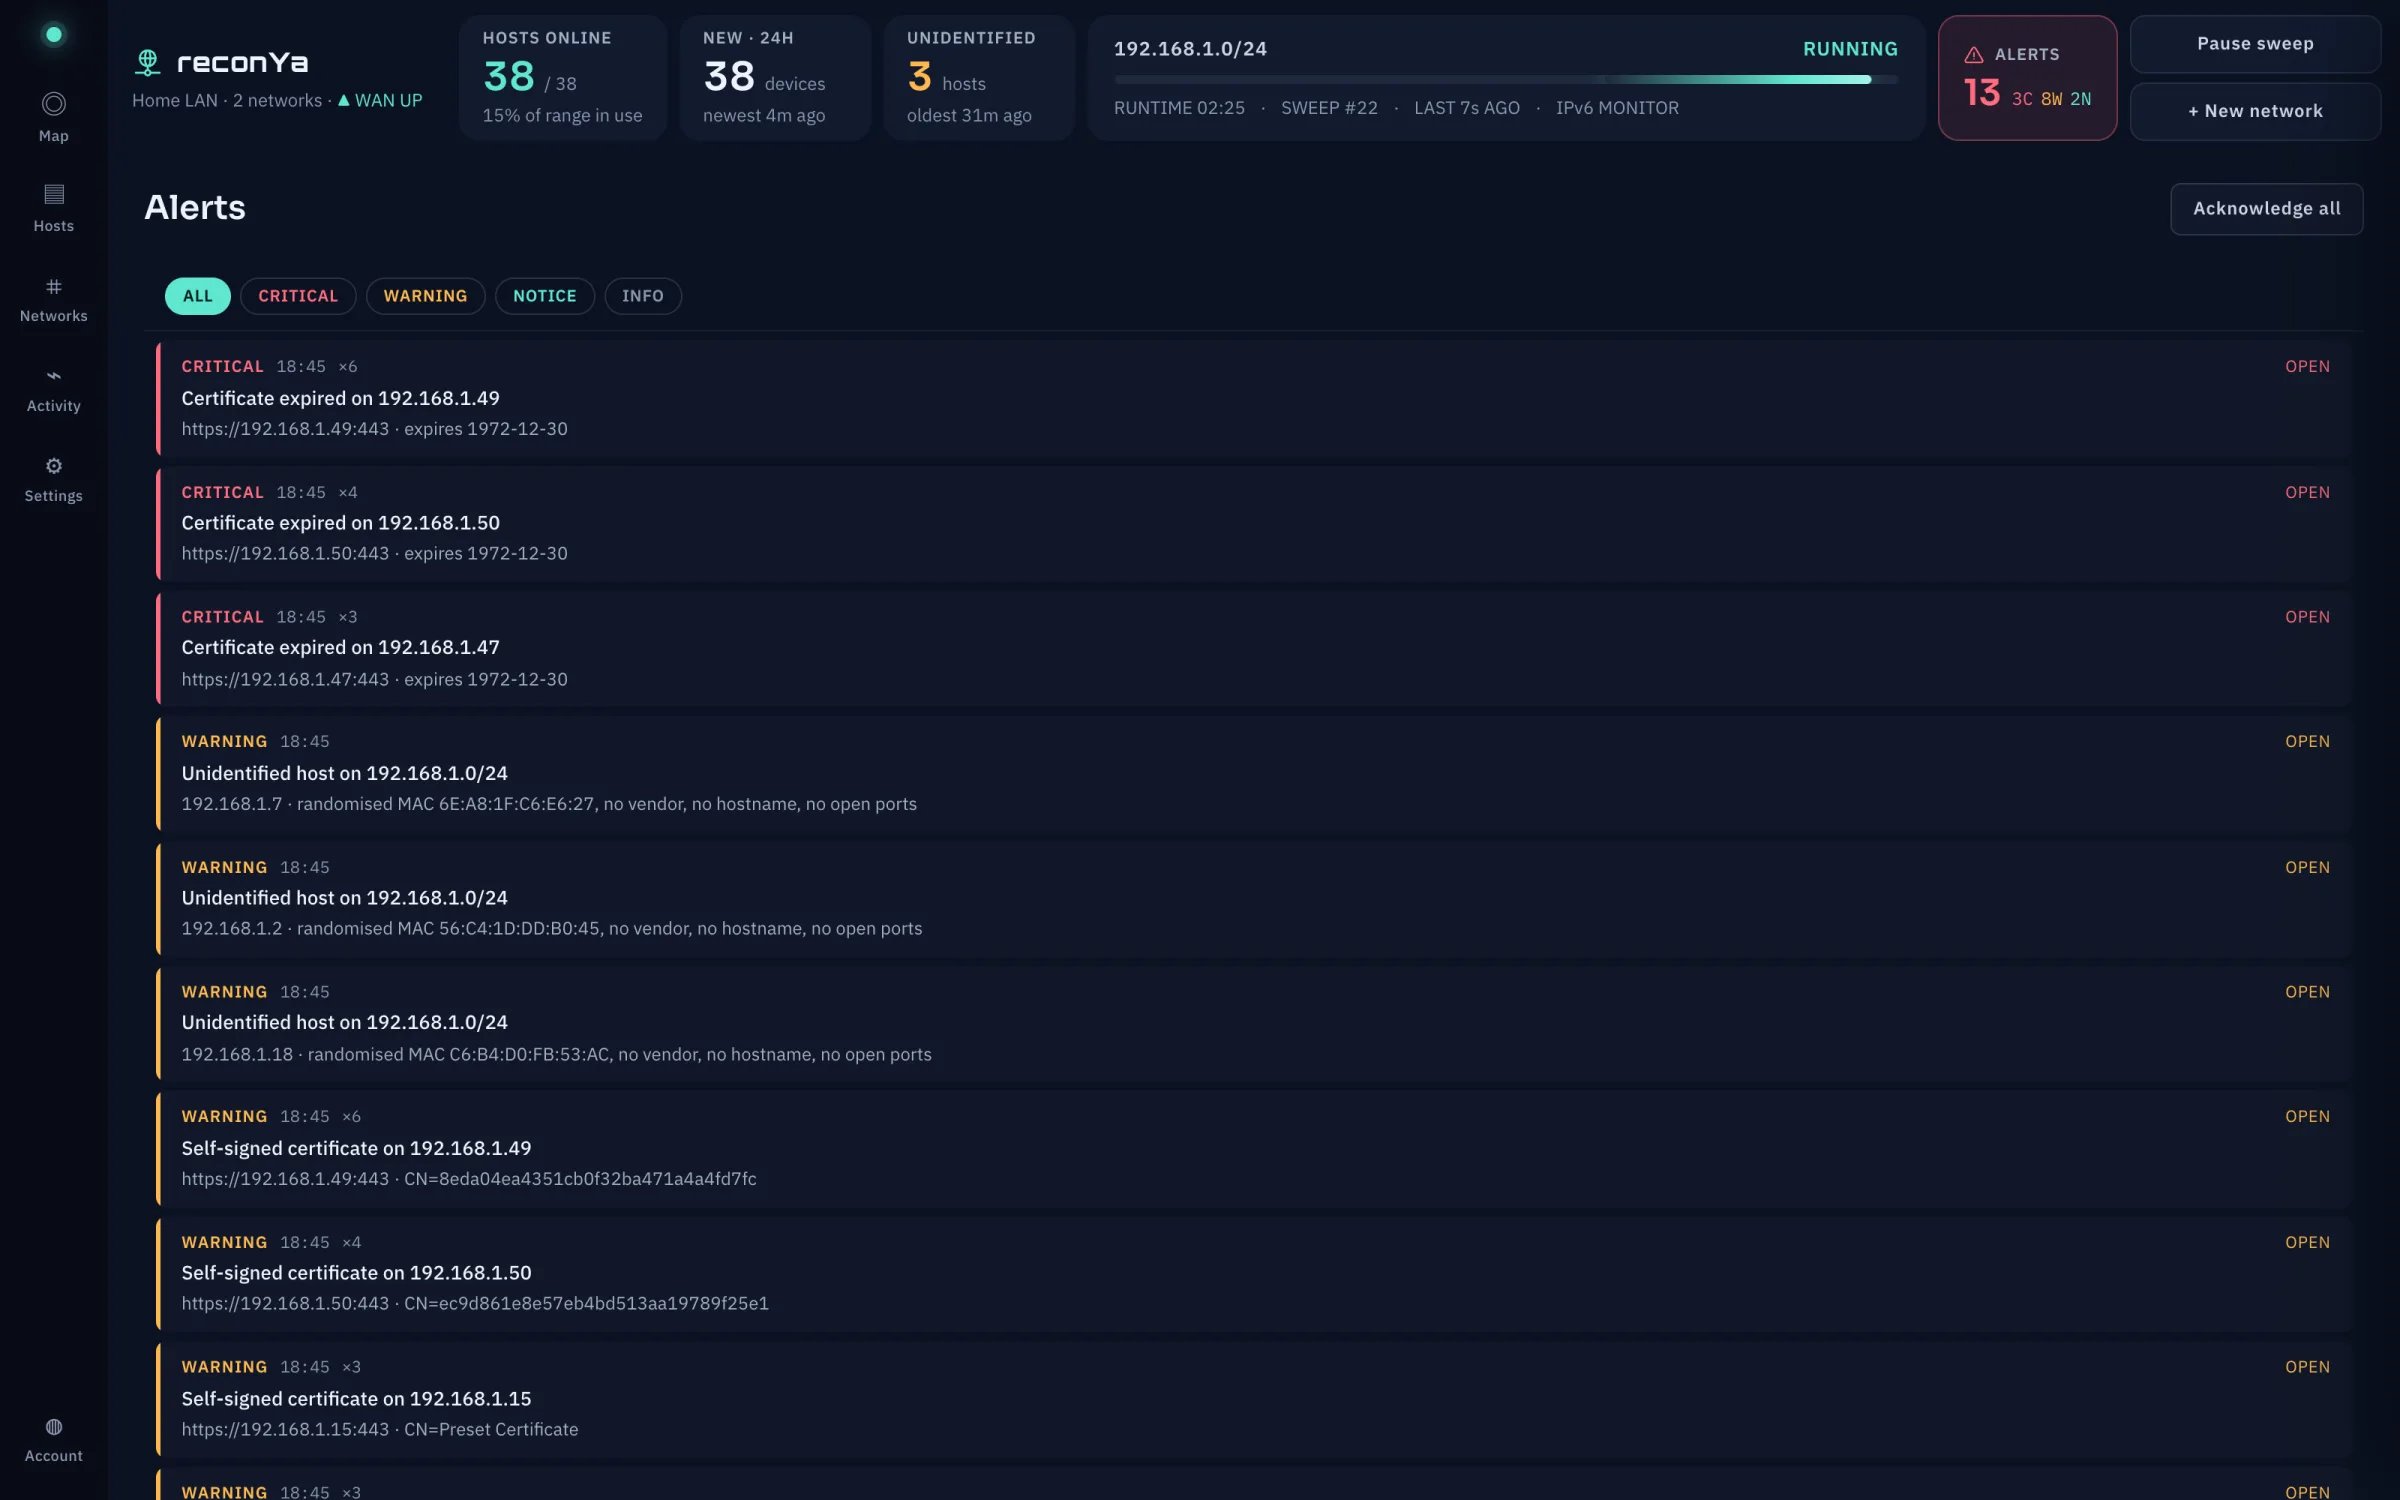Click the reconYa logo icon

point(148,63)
